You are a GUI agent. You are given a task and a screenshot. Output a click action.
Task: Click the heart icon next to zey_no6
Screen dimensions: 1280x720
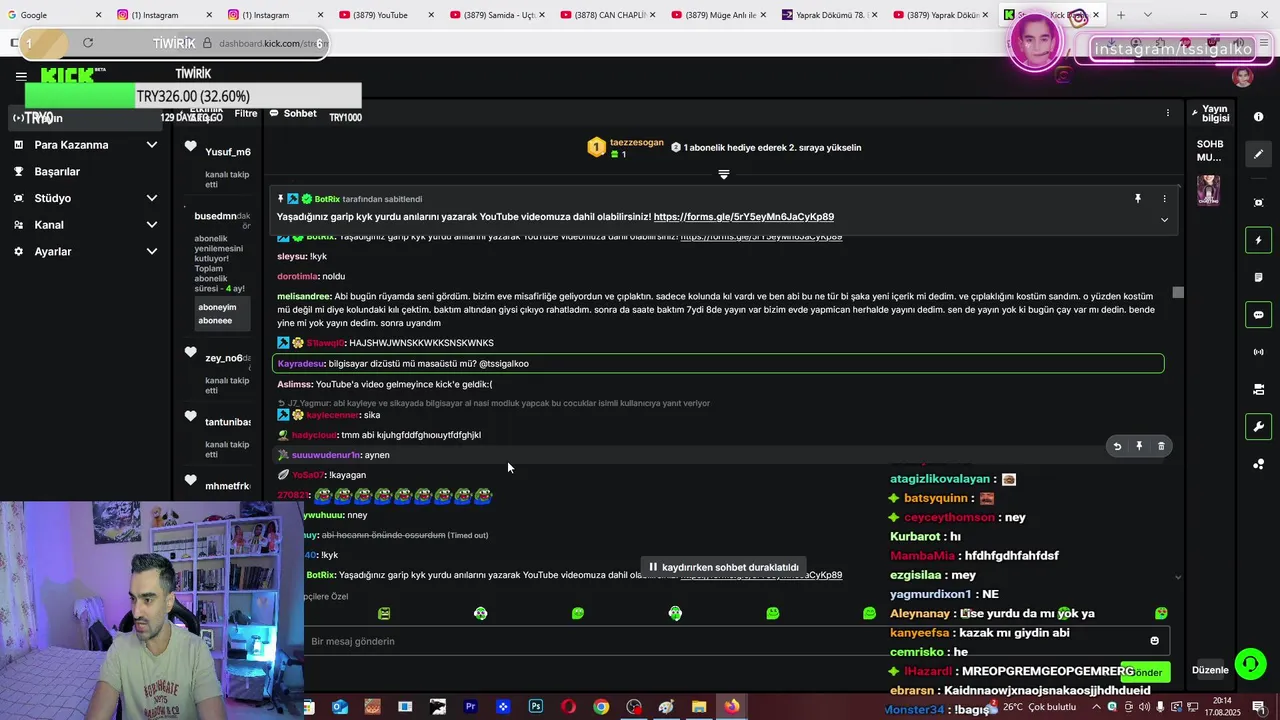pyautogui.click(x=191, y=352)
